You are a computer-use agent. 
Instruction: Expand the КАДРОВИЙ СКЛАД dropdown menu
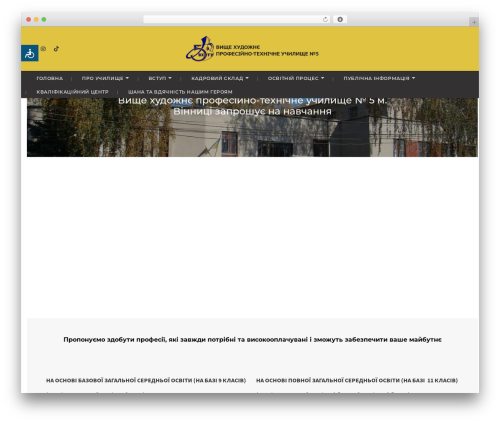pyautogui.click(x=220, y=78)
